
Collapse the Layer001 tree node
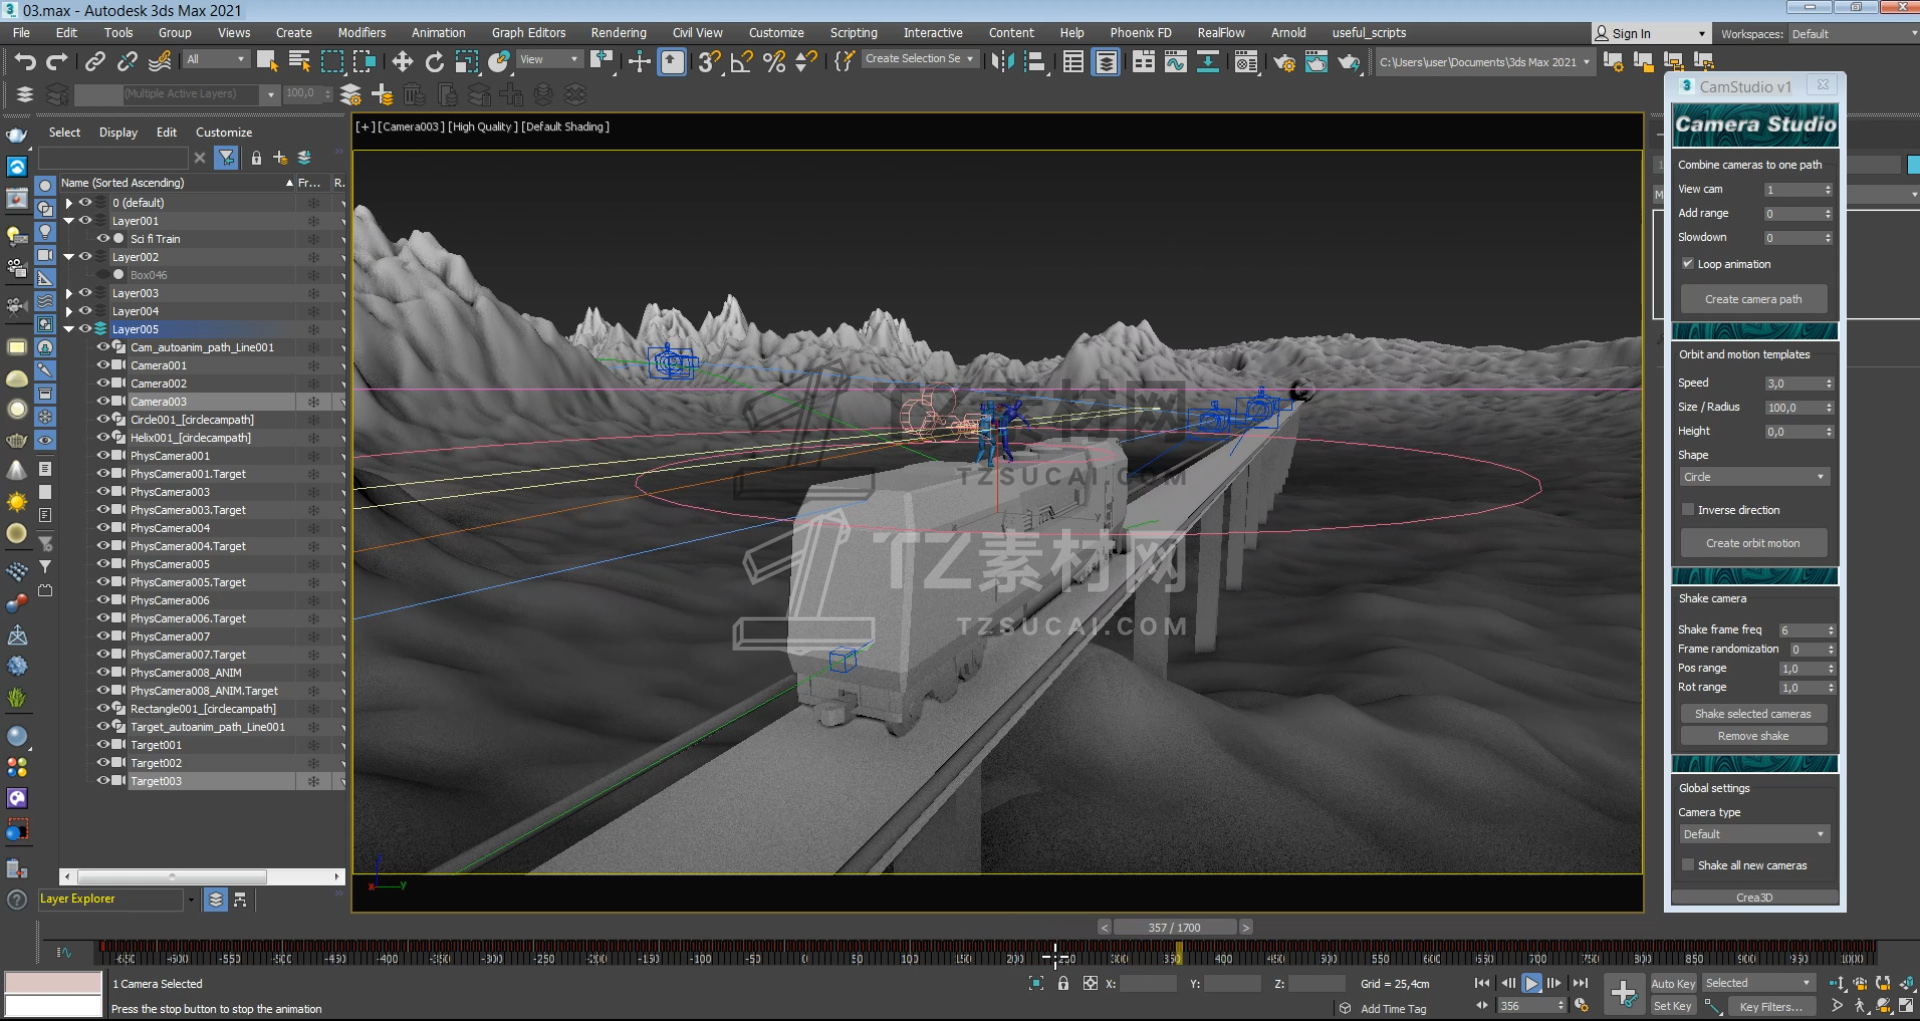point(69,221)
